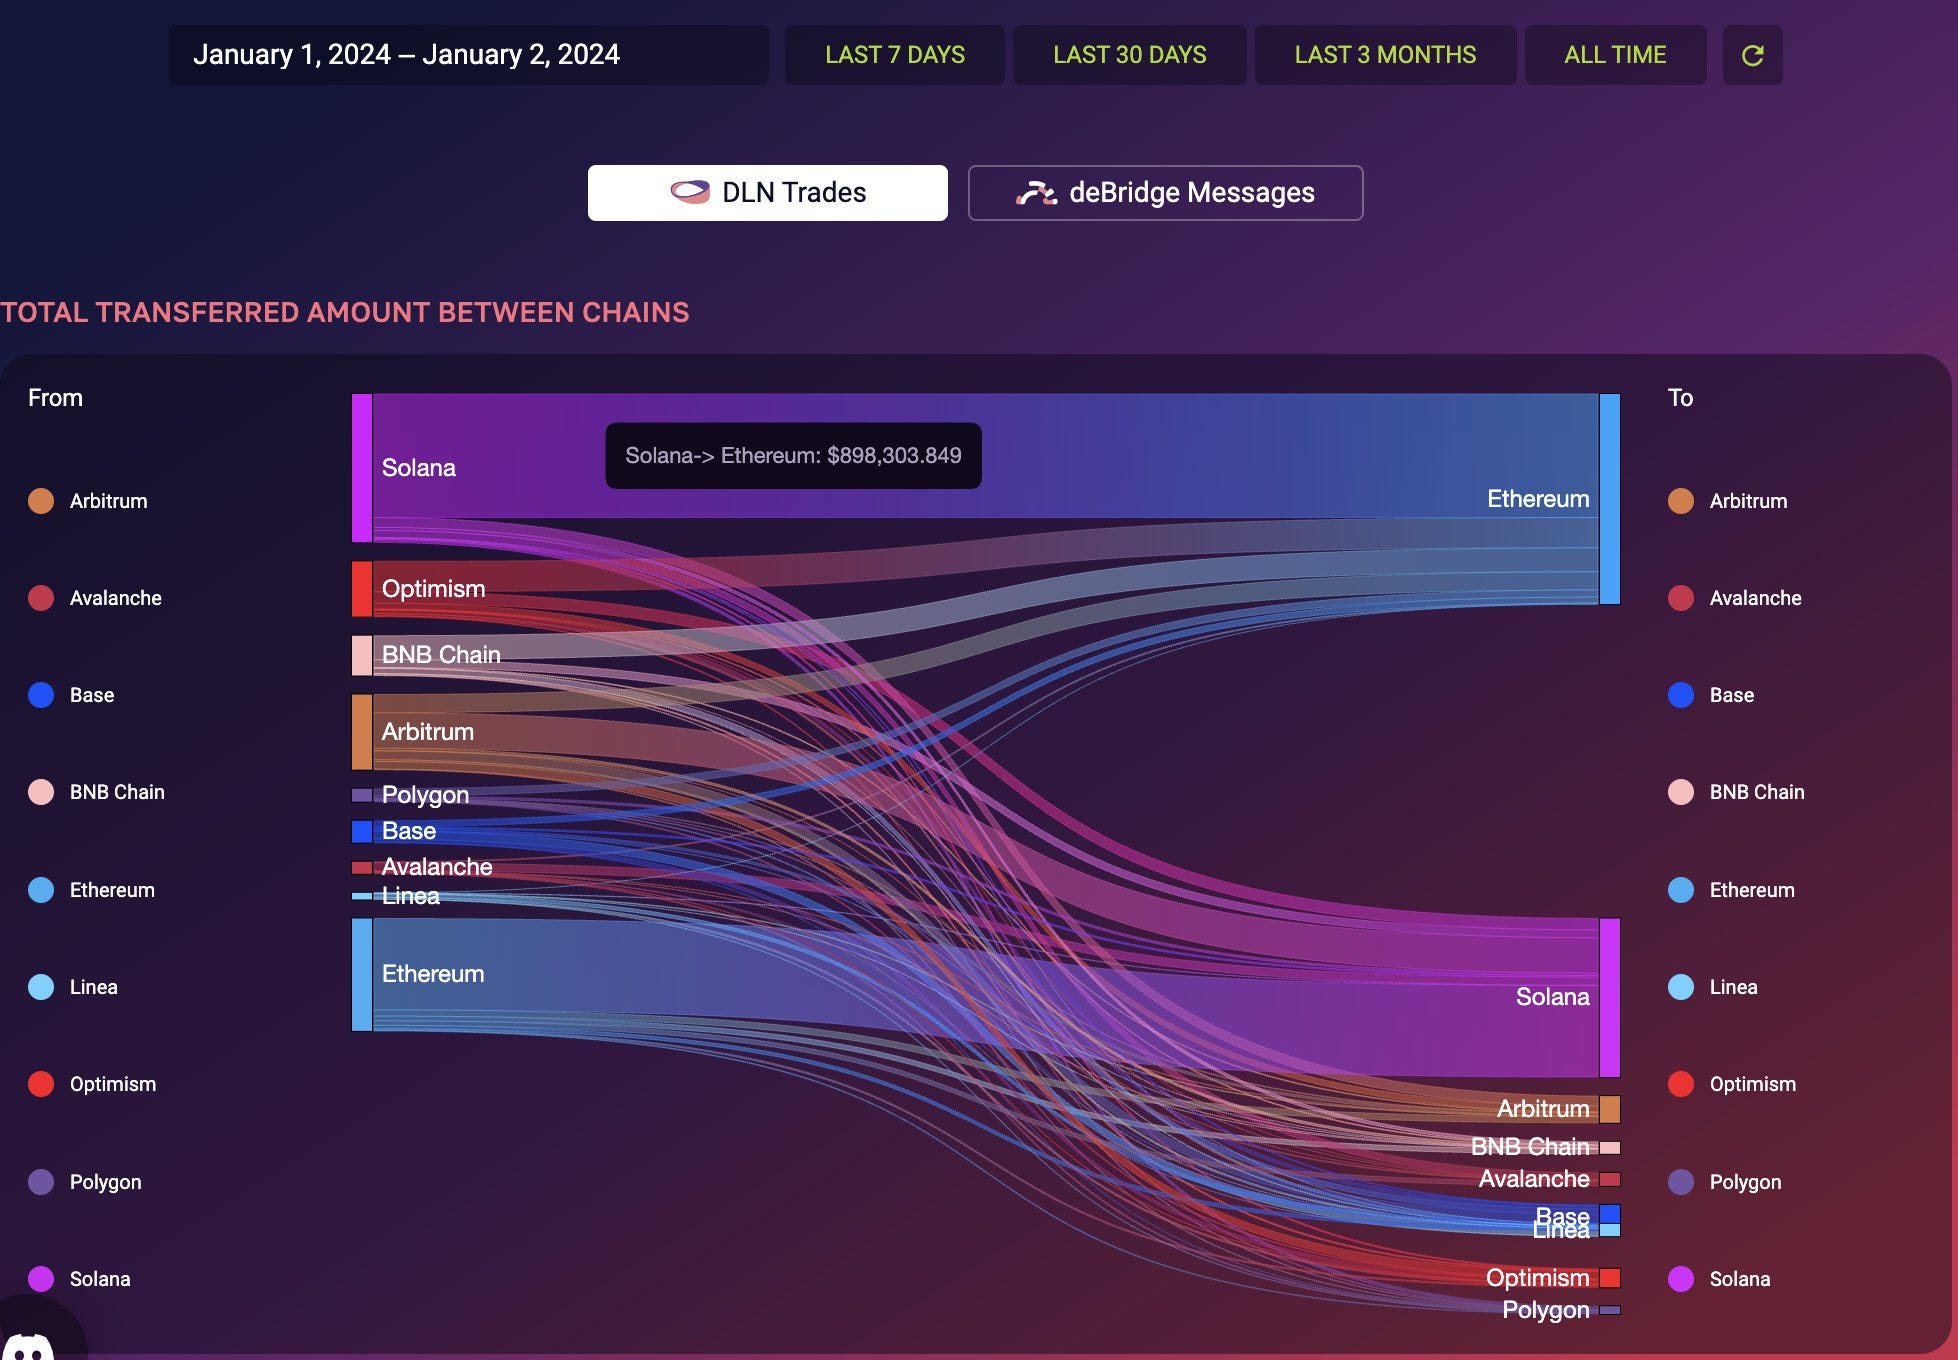Select the LAST 7 DAYS range
The image size is (1958, 1360).
click(894, 55)
